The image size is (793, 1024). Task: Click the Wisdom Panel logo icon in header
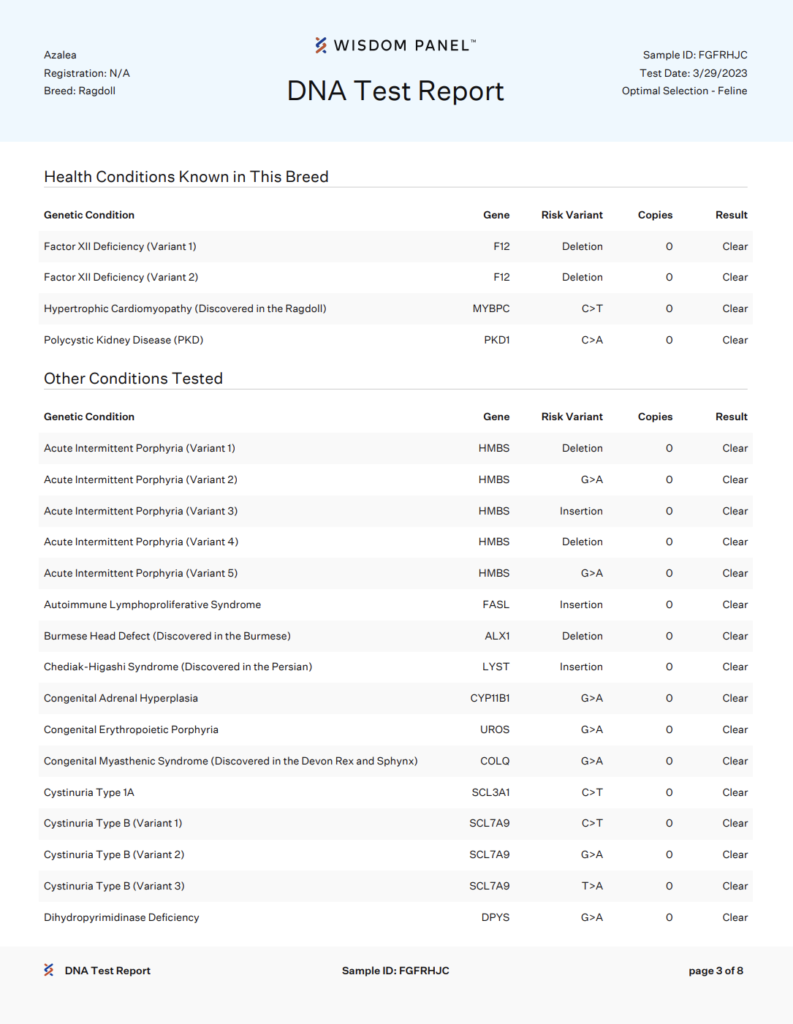[320, 45]
